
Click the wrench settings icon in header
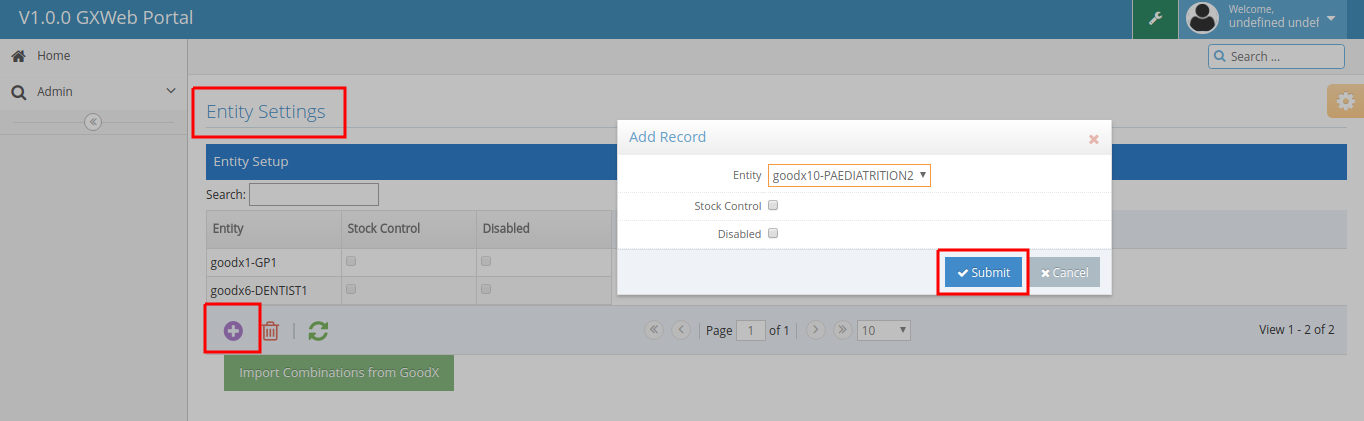point(1155,19)
